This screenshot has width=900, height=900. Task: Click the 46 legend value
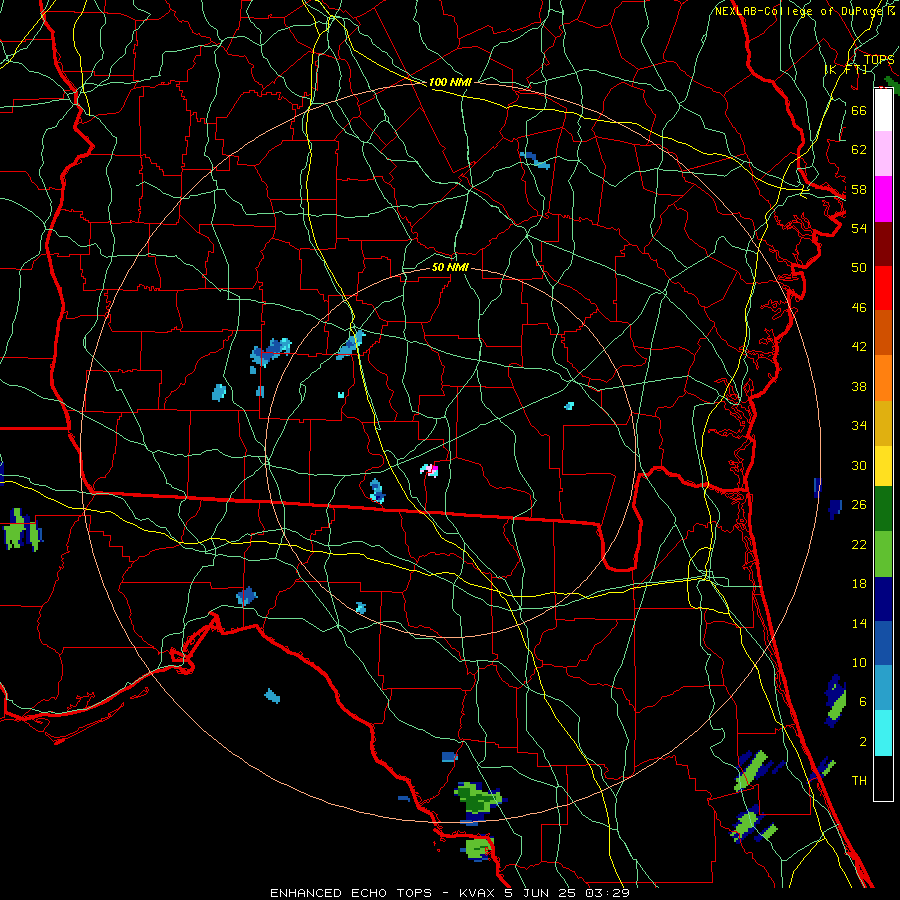[x=859, y=308]
